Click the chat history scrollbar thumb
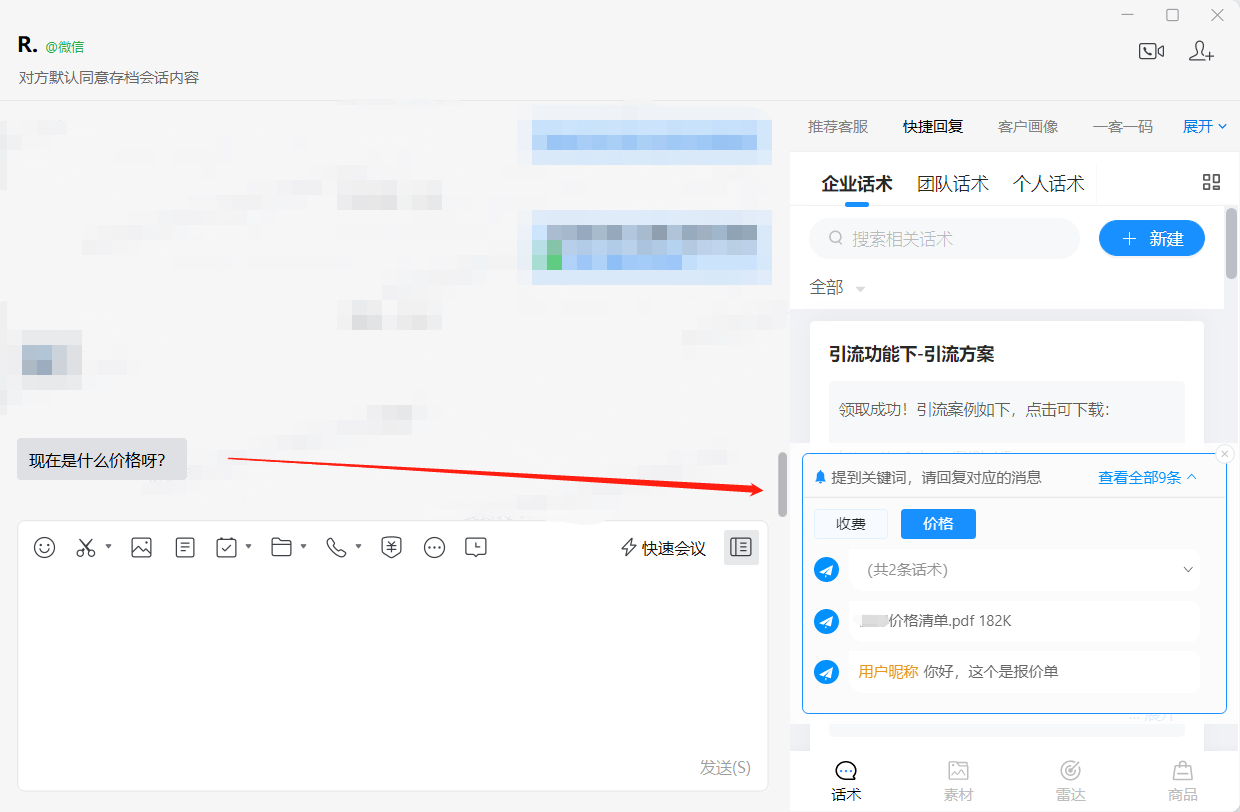Screen dimensions: 1240x812 pos(783,484)
